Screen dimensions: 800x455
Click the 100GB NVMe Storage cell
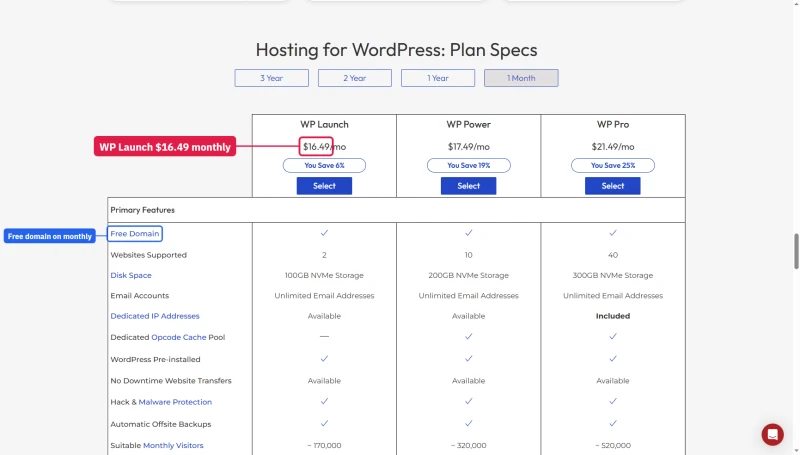[324, 275]
